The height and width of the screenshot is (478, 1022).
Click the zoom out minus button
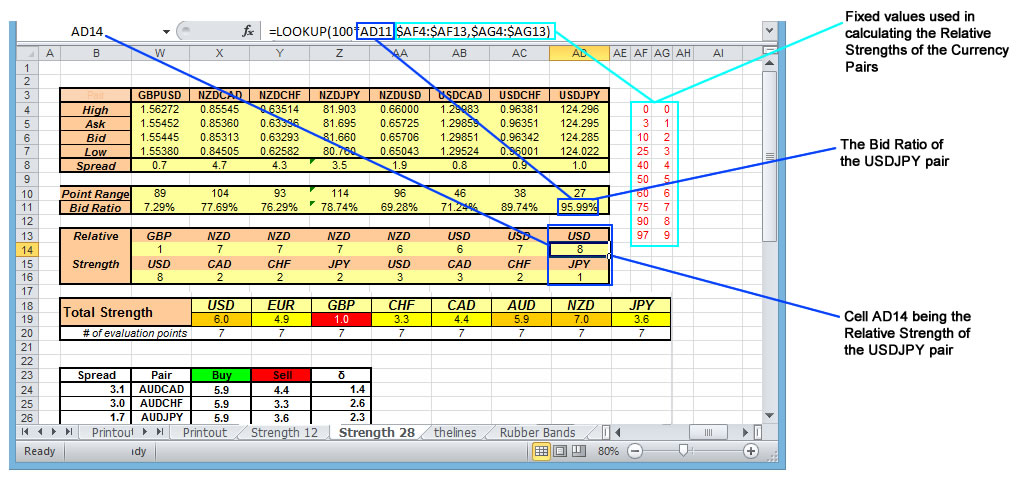(635, 451)
